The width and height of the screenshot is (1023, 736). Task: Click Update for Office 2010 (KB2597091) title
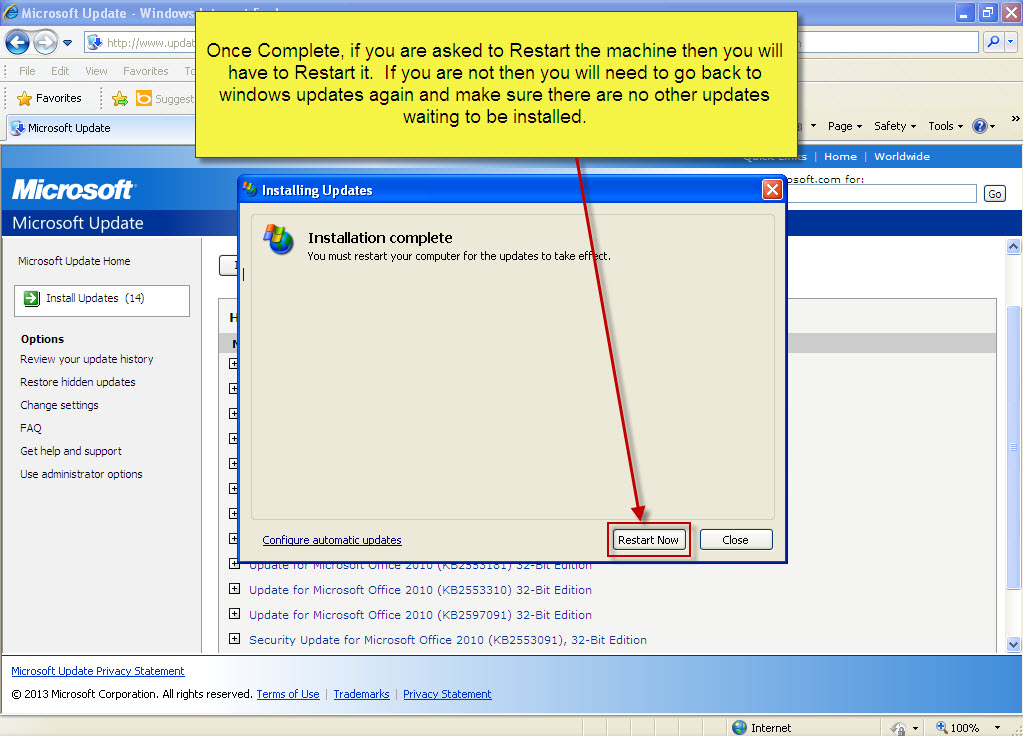click(420, 615)
